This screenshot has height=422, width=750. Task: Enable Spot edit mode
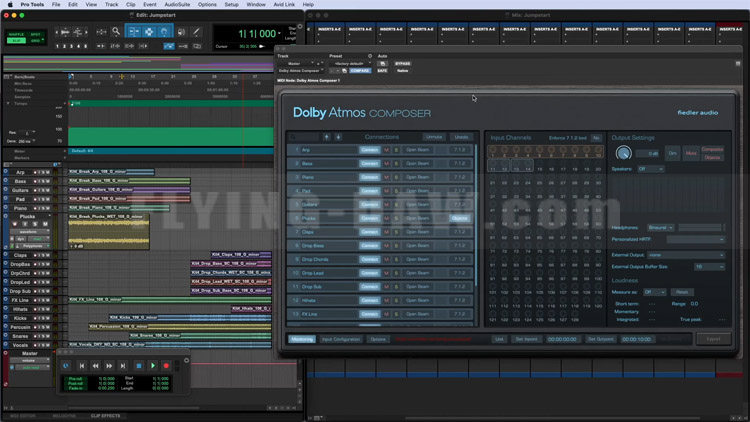click(35, 34)
